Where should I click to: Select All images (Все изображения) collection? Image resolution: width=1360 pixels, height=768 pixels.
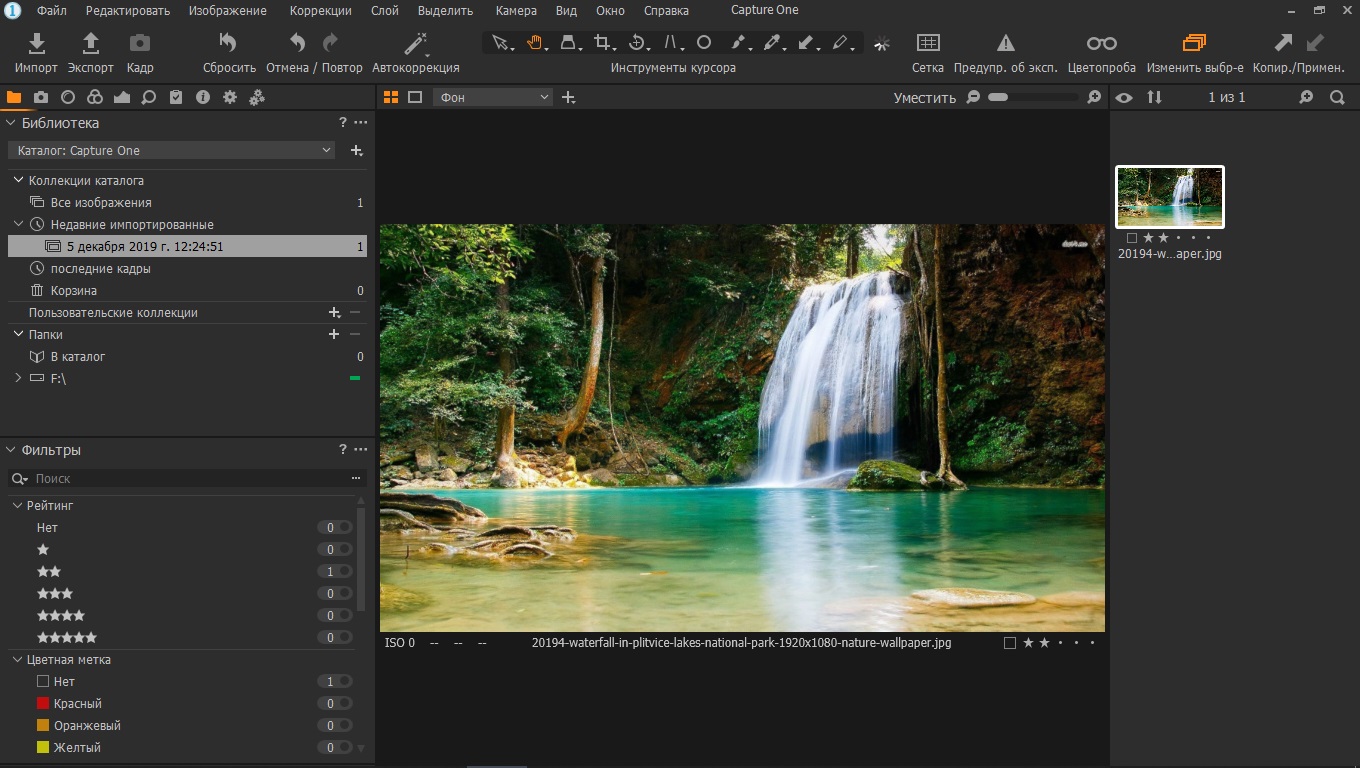[101, 203]
